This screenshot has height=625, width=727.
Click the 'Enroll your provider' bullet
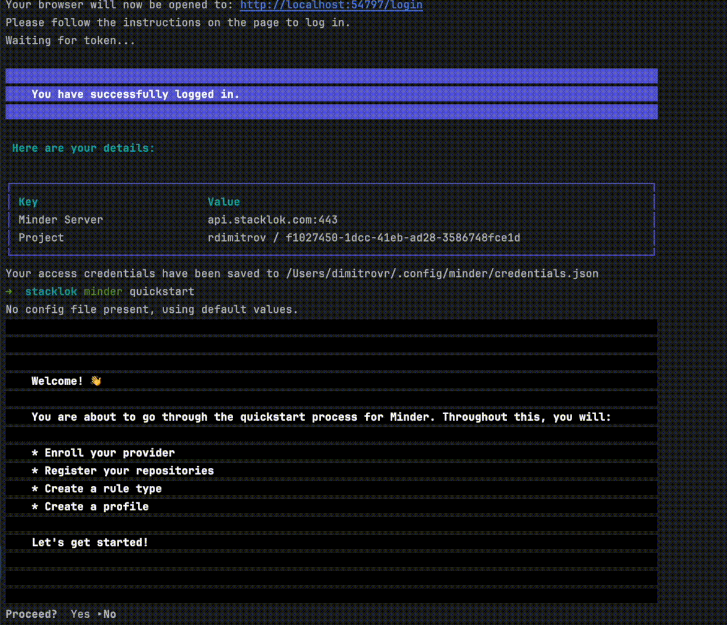point(103,453)
